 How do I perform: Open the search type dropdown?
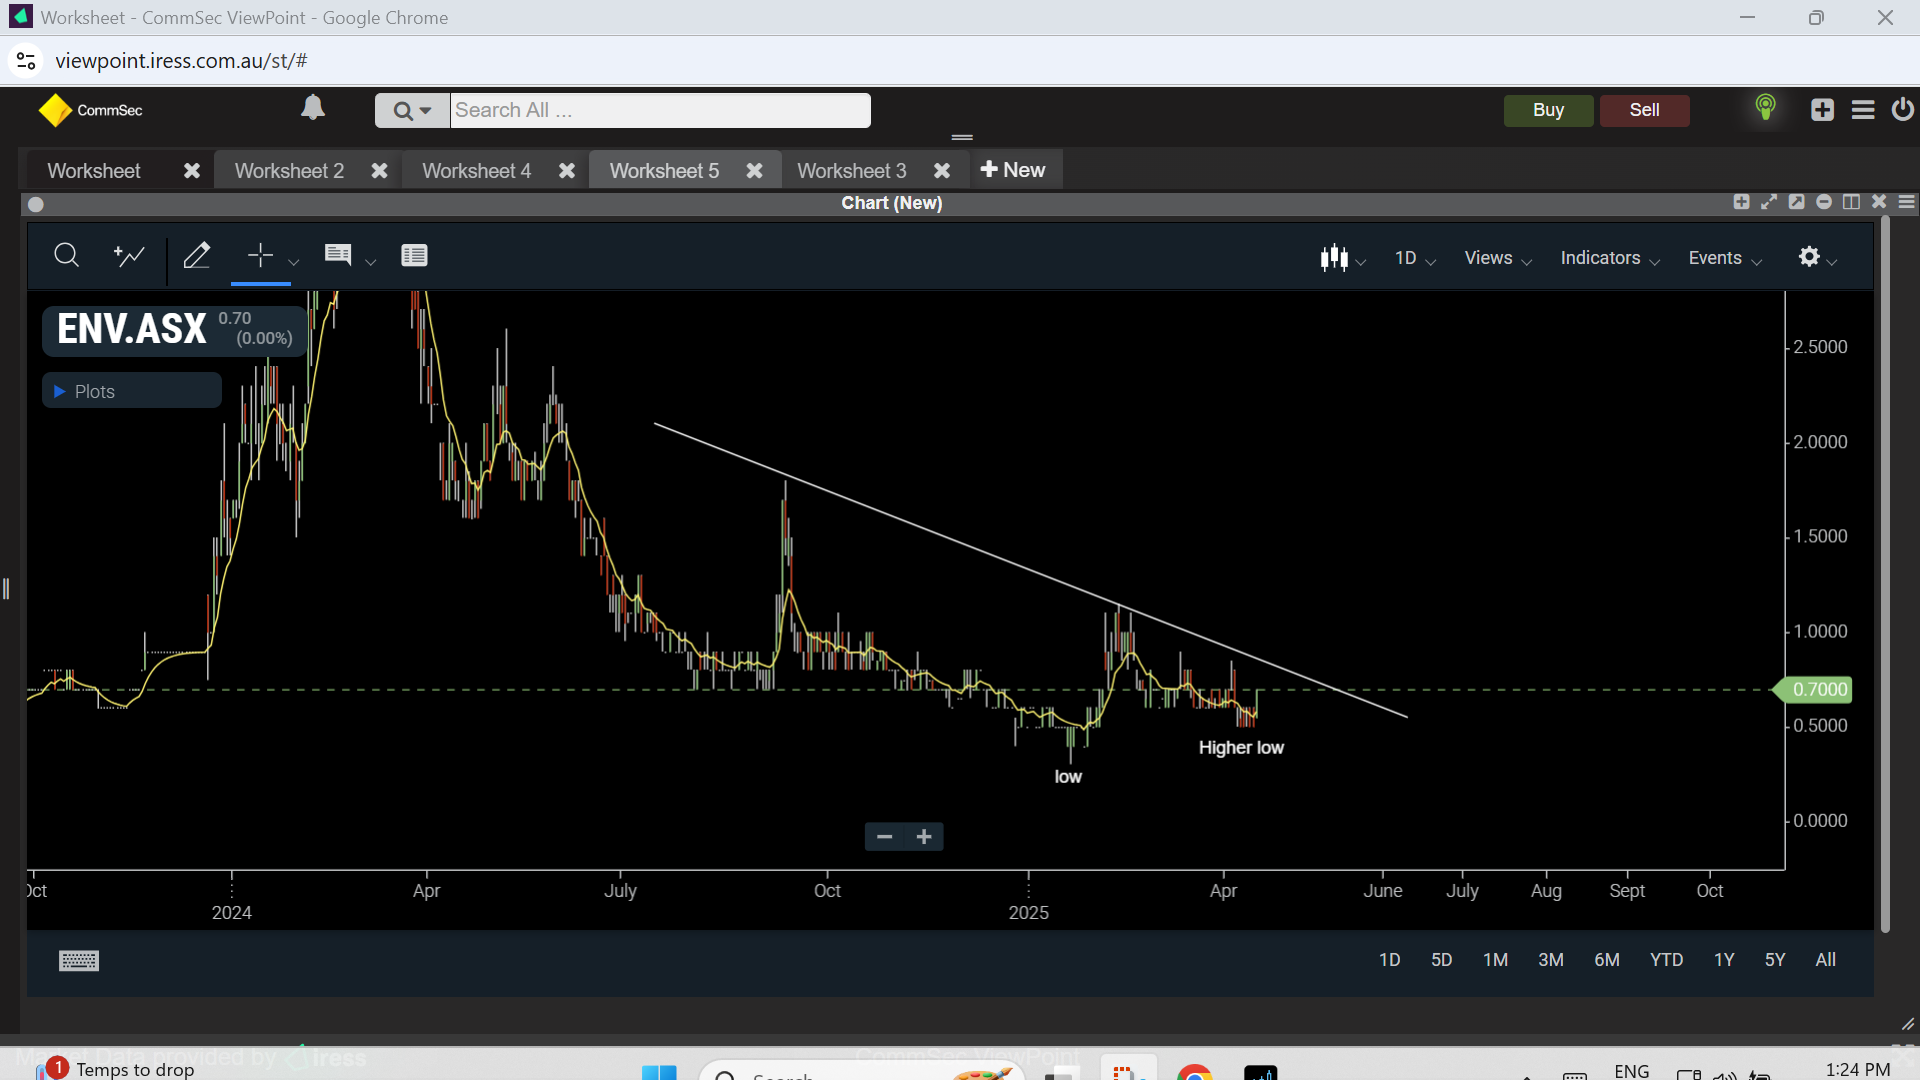click(x=412, y=110)
